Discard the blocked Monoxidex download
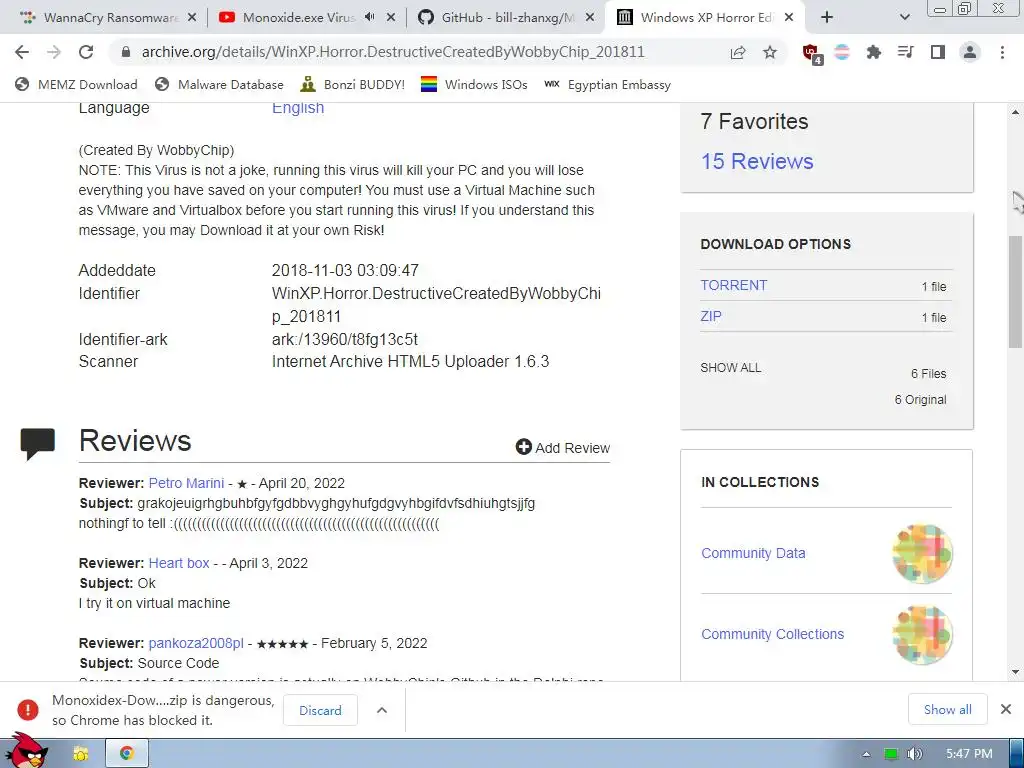This screenshot has width=1024, height=768. 320,710
